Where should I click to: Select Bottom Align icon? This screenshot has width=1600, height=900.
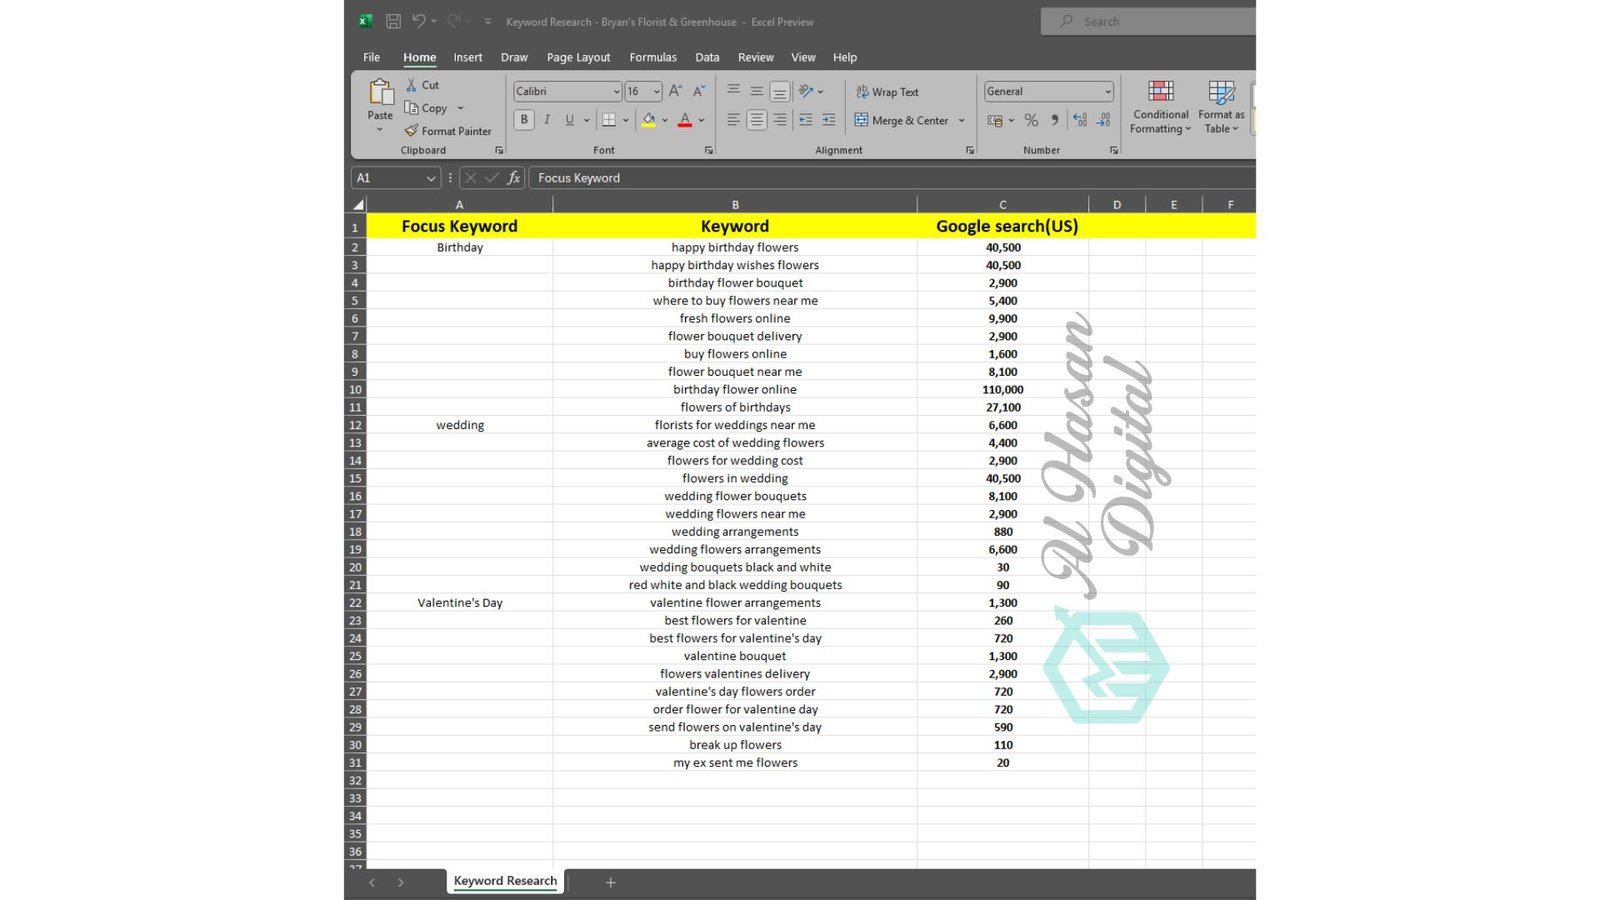[x=780, y=91]
